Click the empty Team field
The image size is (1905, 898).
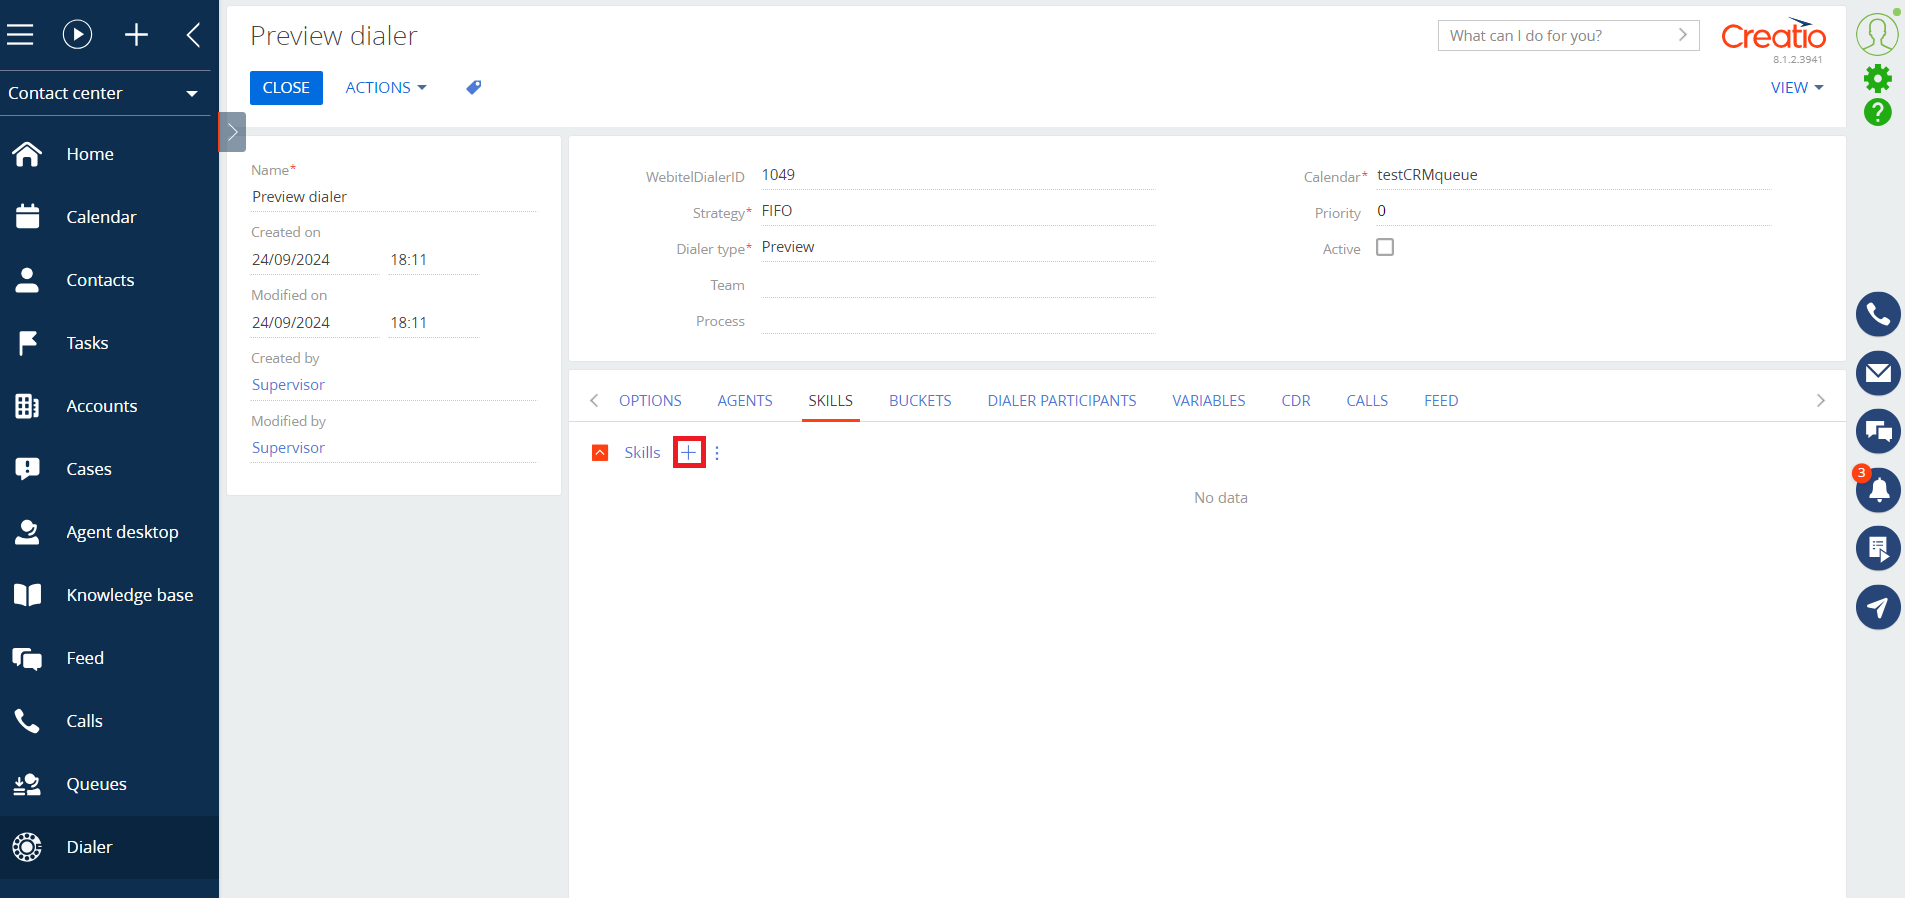[957, 284]
